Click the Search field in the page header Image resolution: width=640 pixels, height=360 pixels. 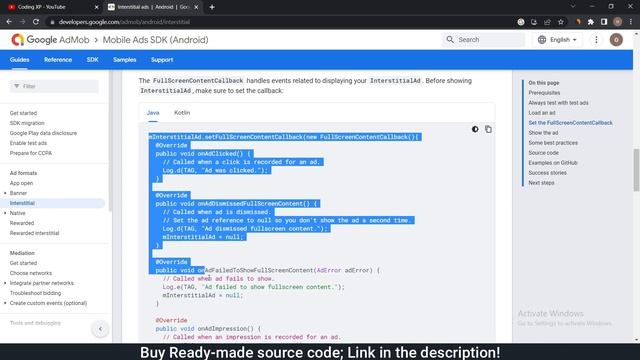484,40
